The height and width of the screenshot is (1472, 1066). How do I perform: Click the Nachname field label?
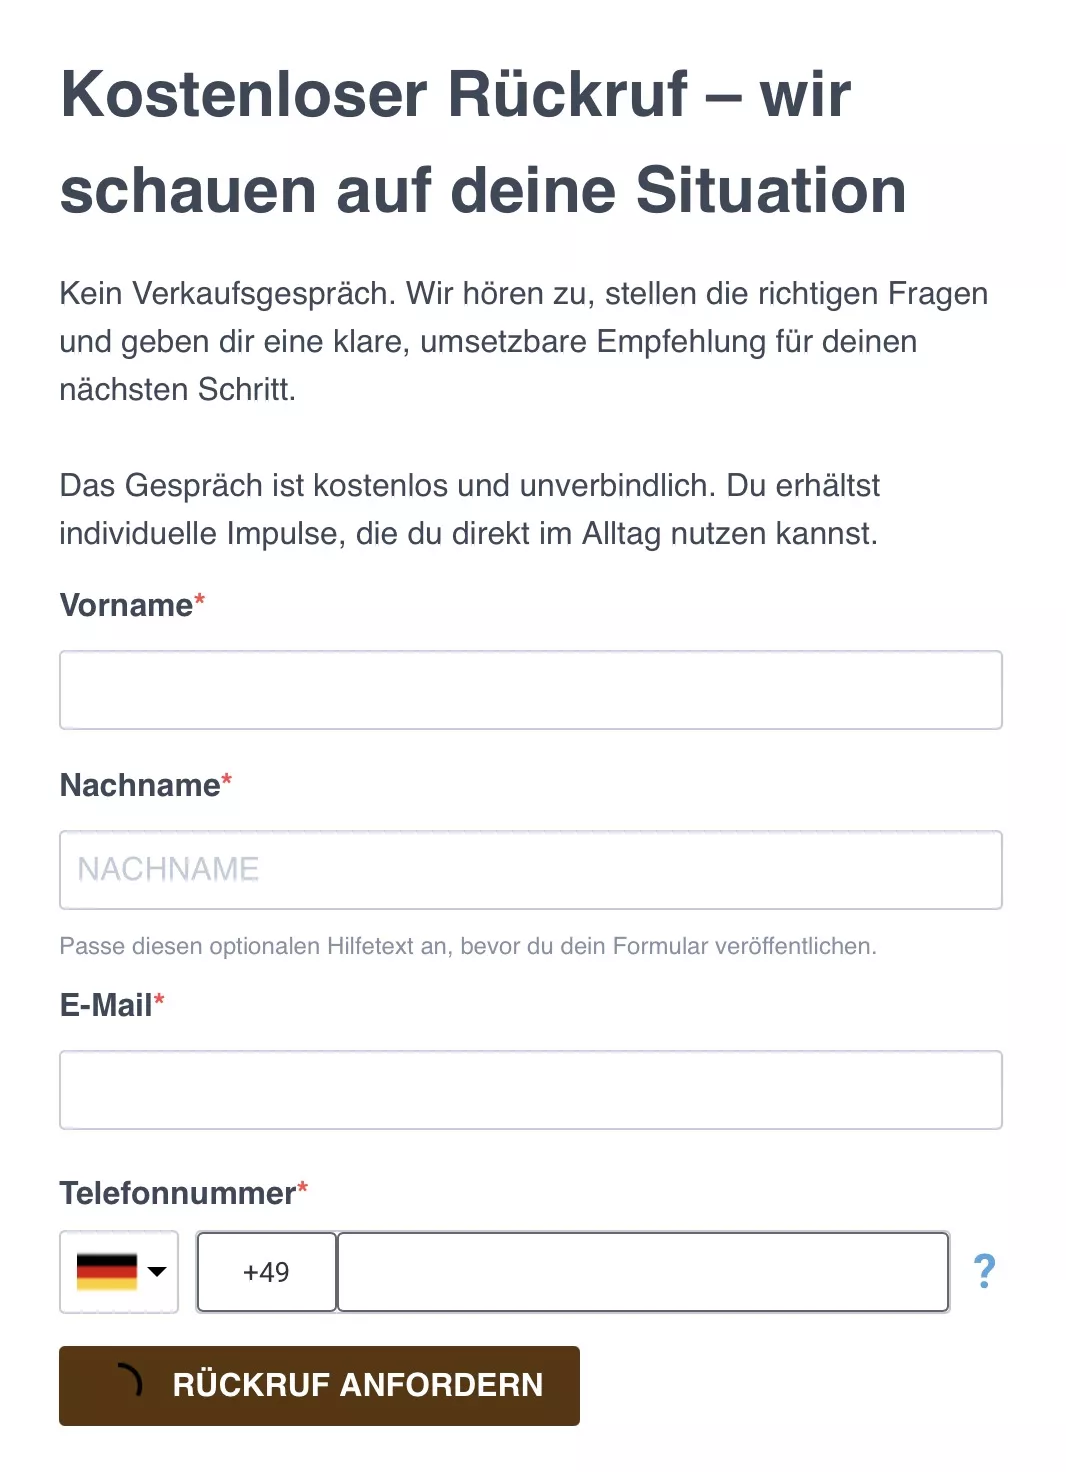(x=140, y=786)
